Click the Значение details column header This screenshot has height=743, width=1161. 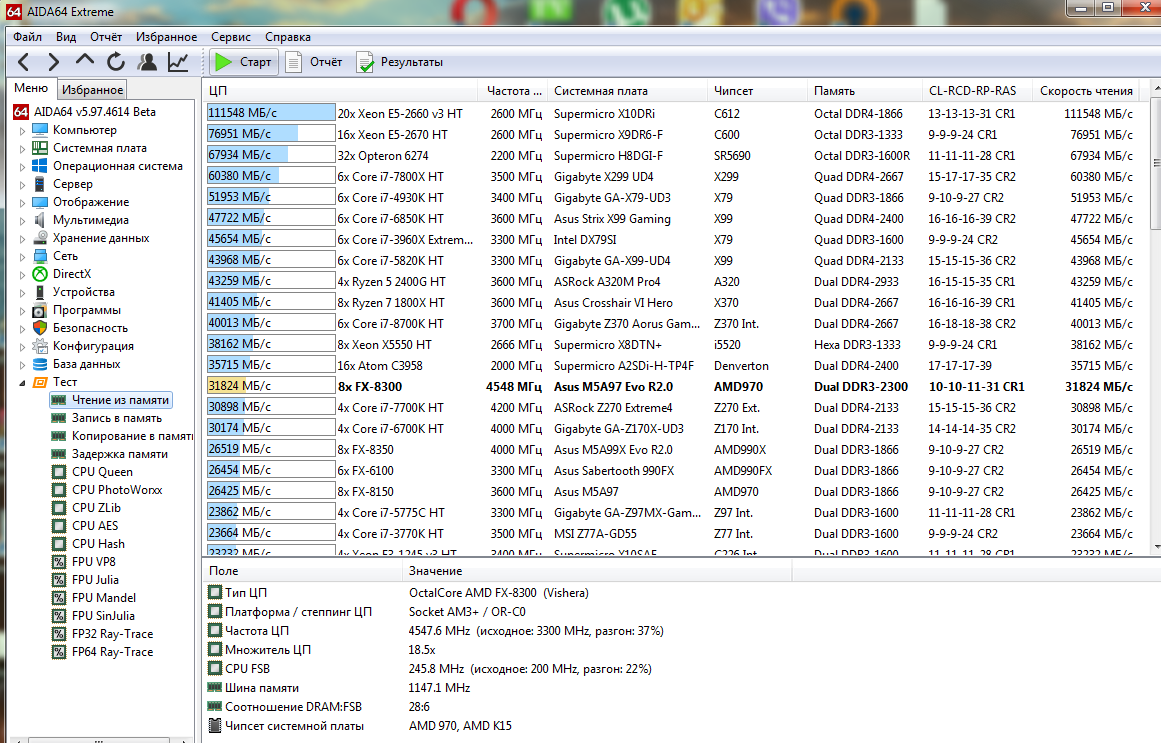tap(597, 571)
